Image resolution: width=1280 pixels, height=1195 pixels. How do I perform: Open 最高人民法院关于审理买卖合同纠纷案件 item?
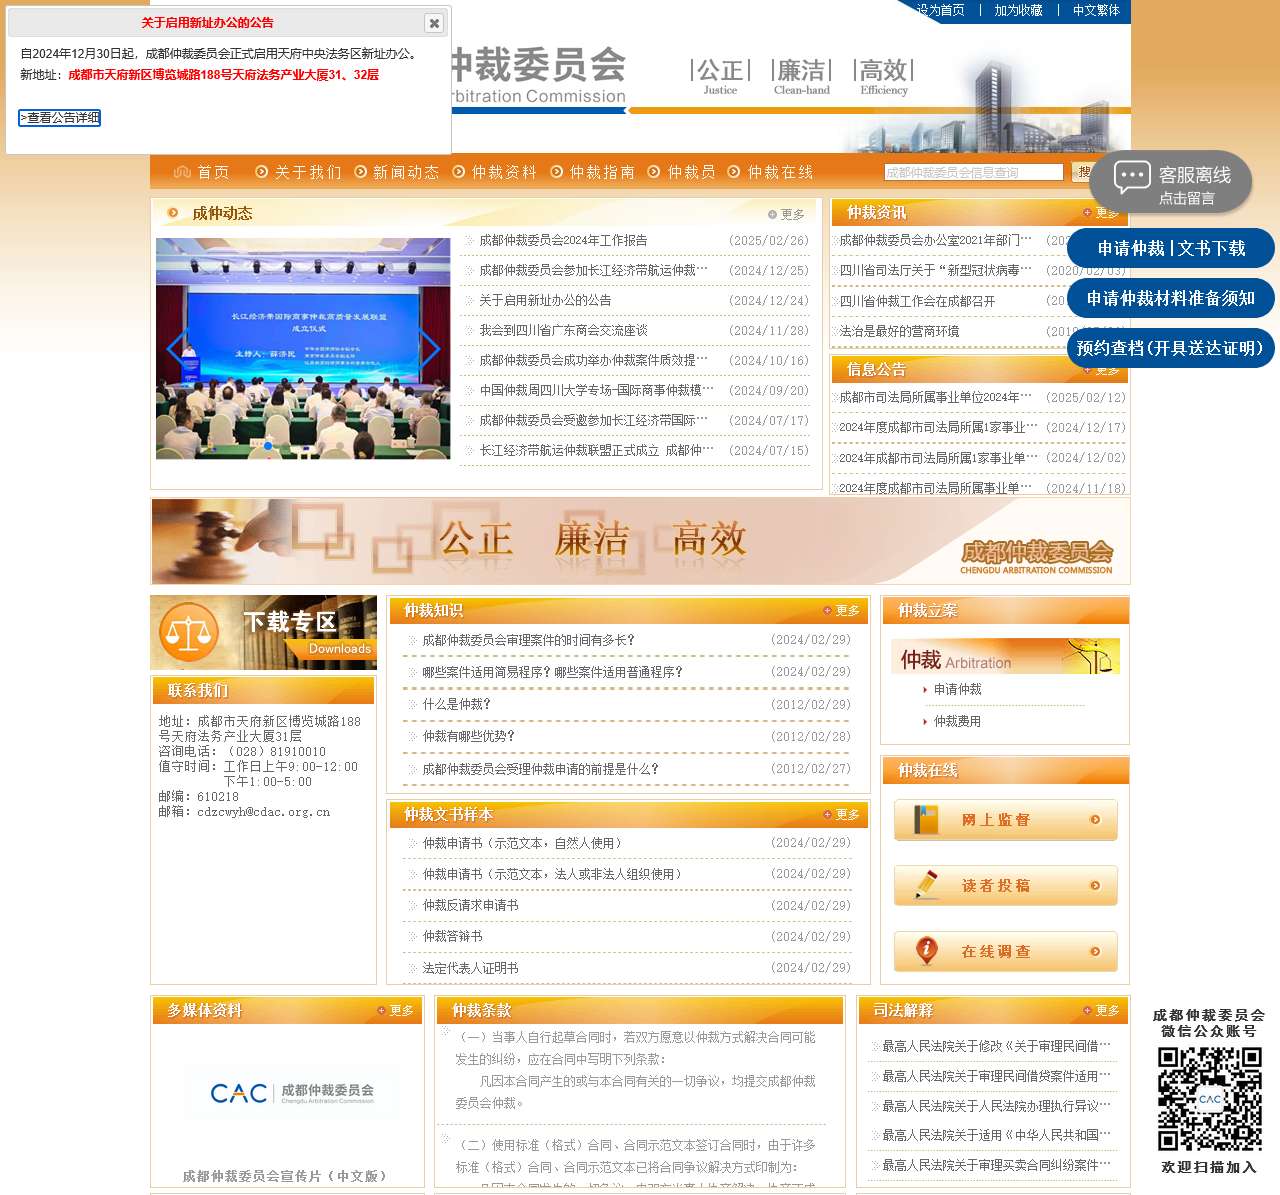click(x=996, y=1165)
